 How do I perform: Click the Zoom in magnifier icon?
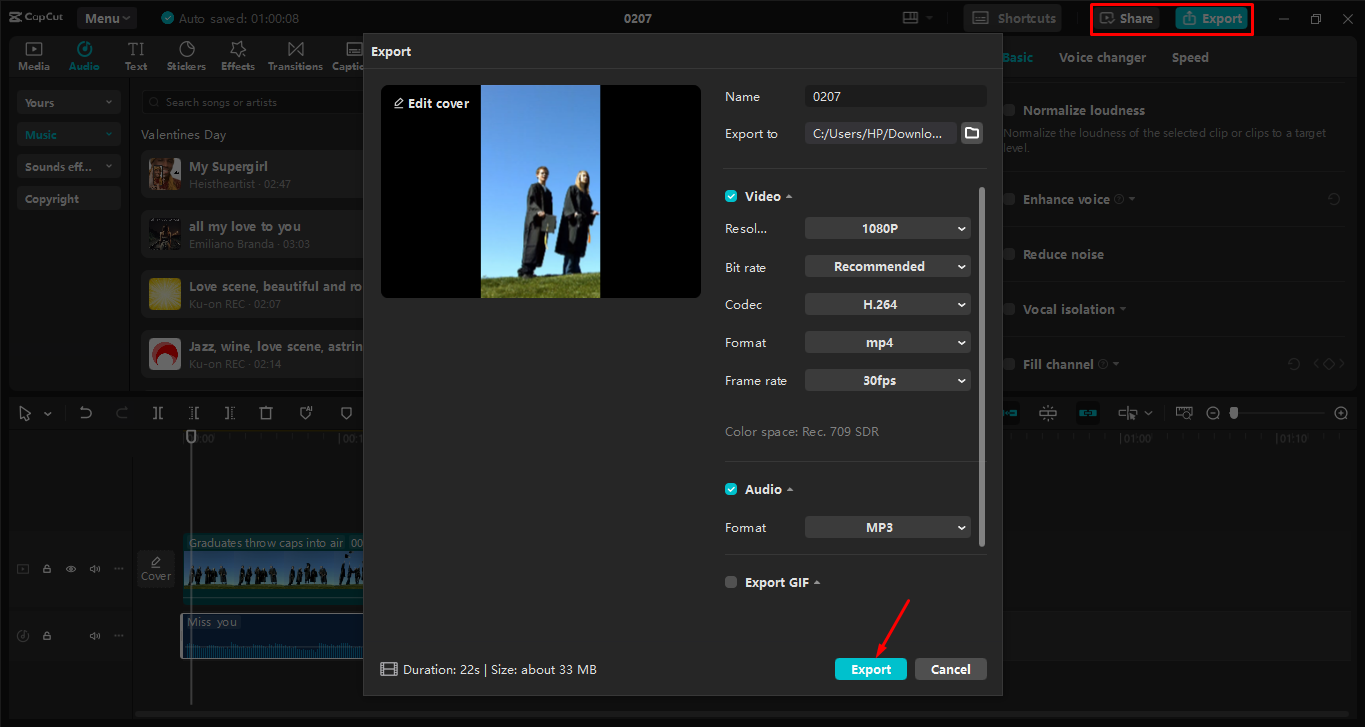[x=1340, y=412]
